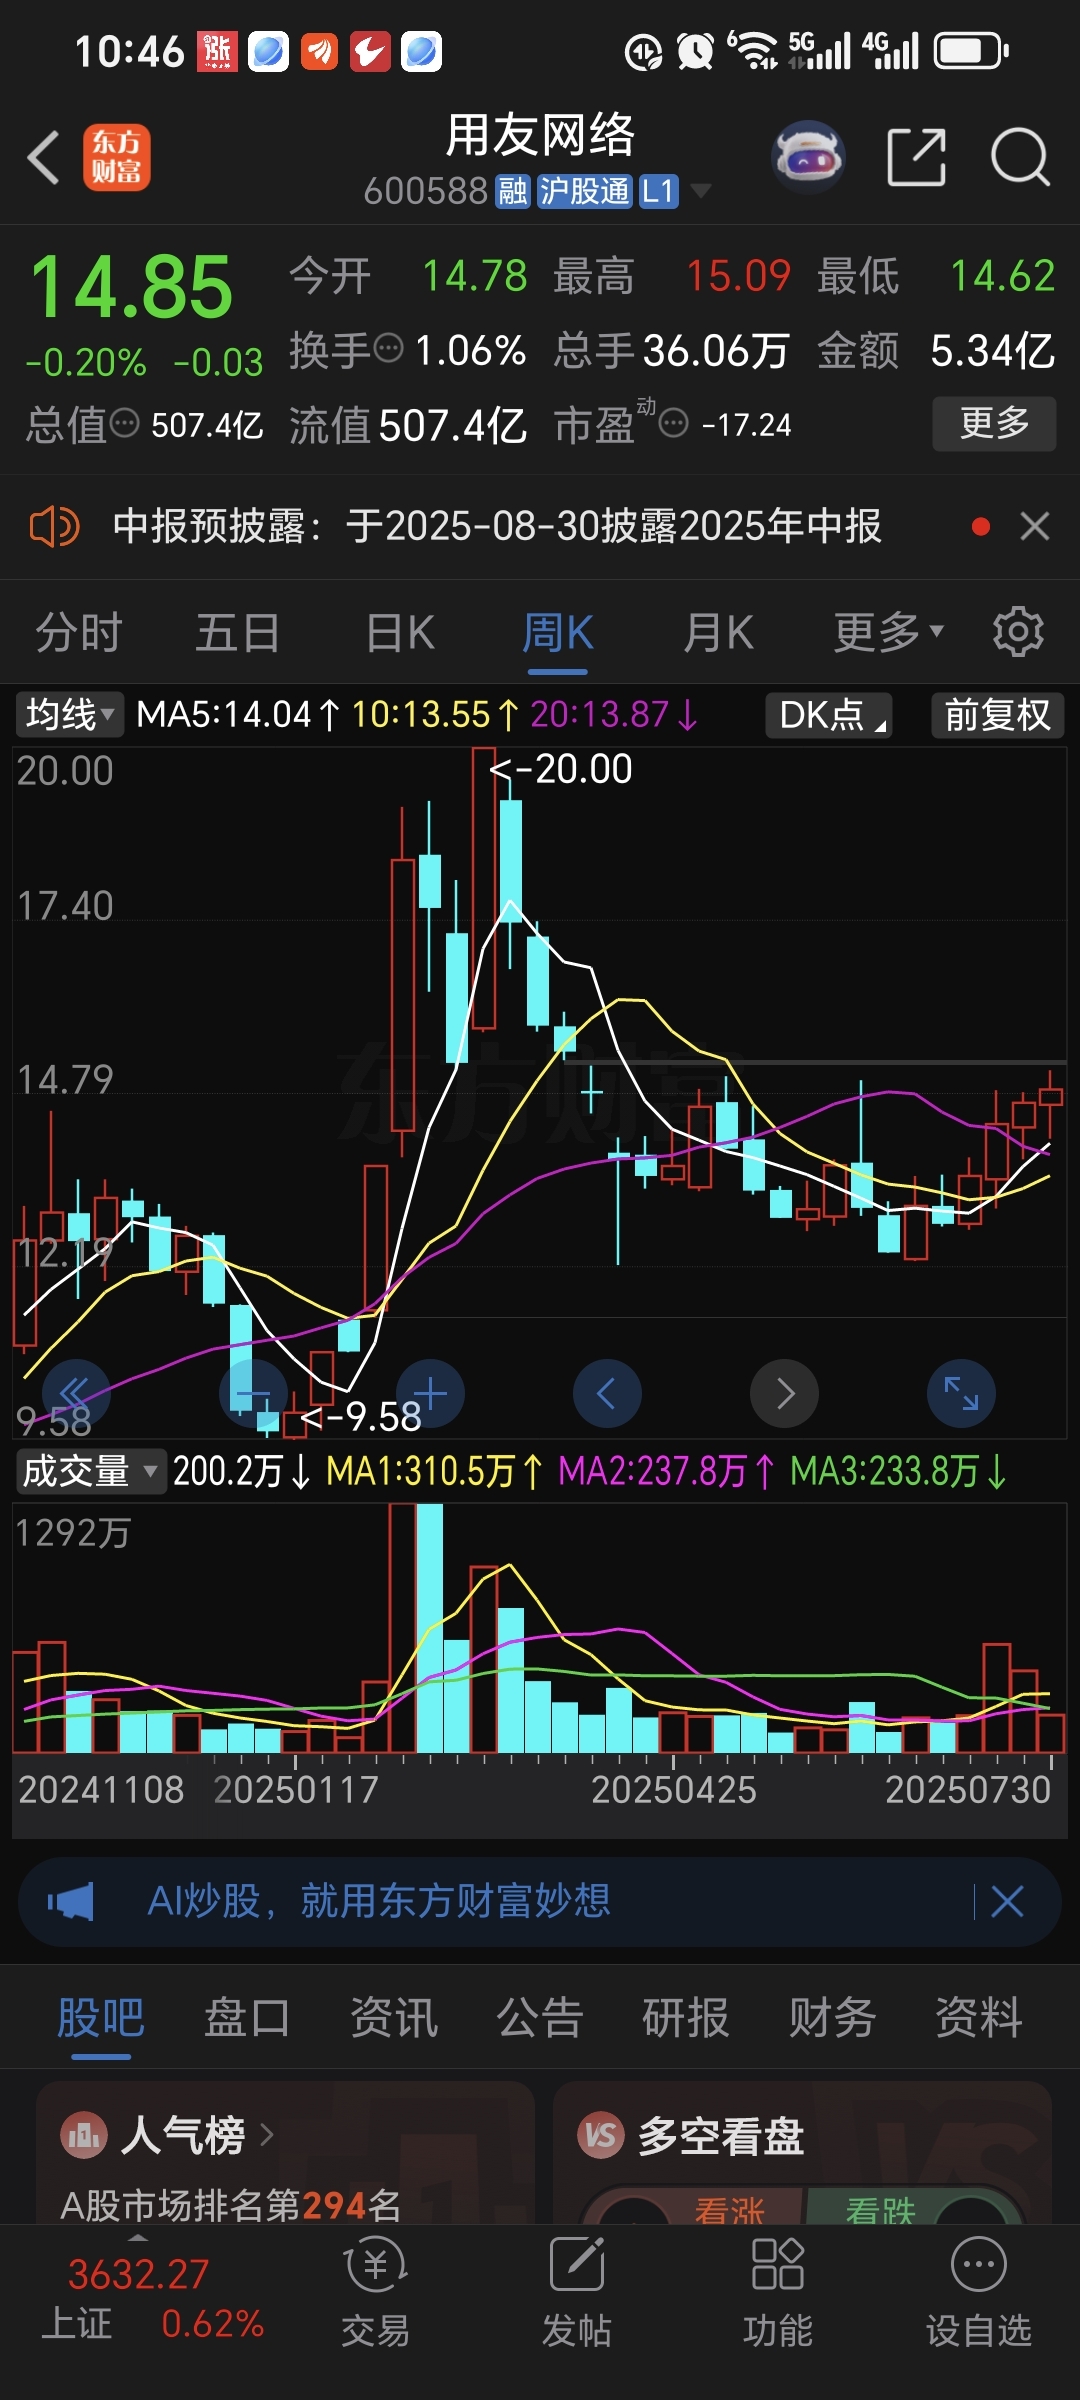The image size is (1080, 2400).
Task: Open the 资料 tab
Action: [x=978, y=2017]
